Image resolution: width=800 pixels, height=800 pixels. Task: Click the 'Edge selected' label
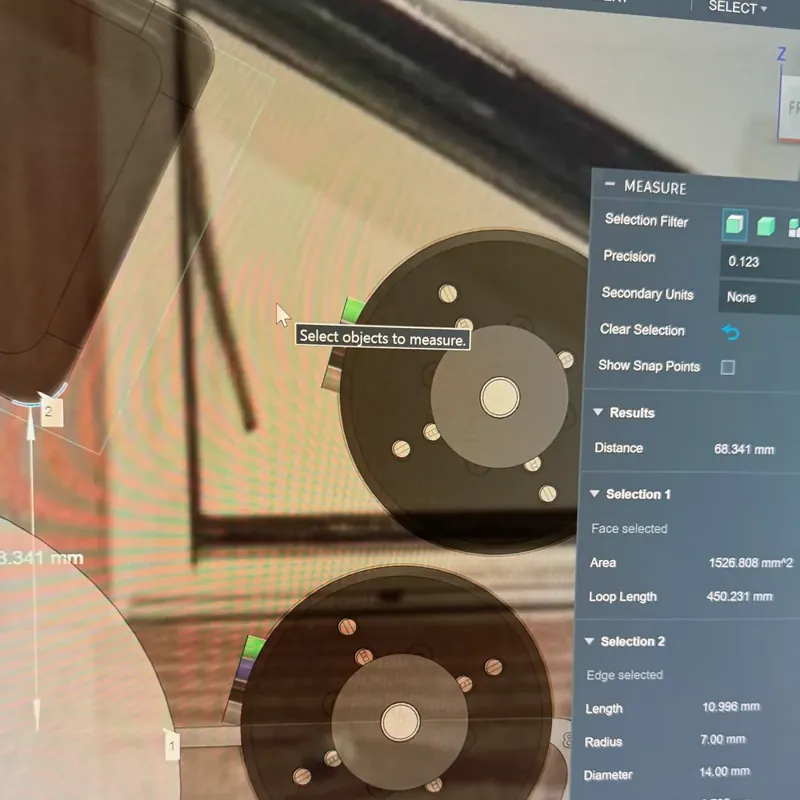pos(624,675)
